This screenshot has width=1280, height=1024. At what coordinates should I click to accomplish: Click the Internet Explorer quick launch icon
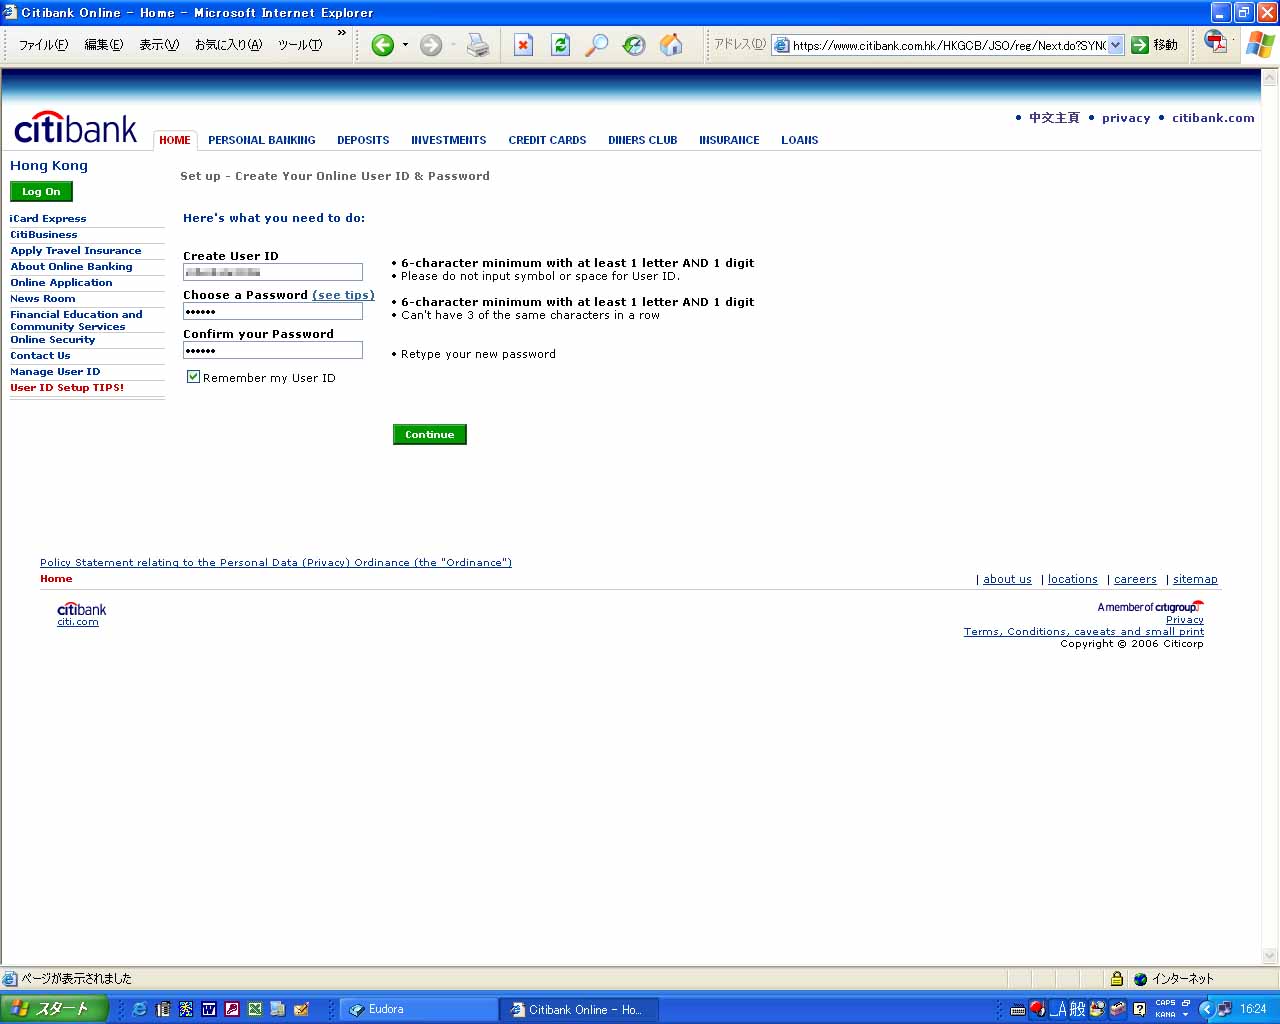click(x=139, y=1009)
